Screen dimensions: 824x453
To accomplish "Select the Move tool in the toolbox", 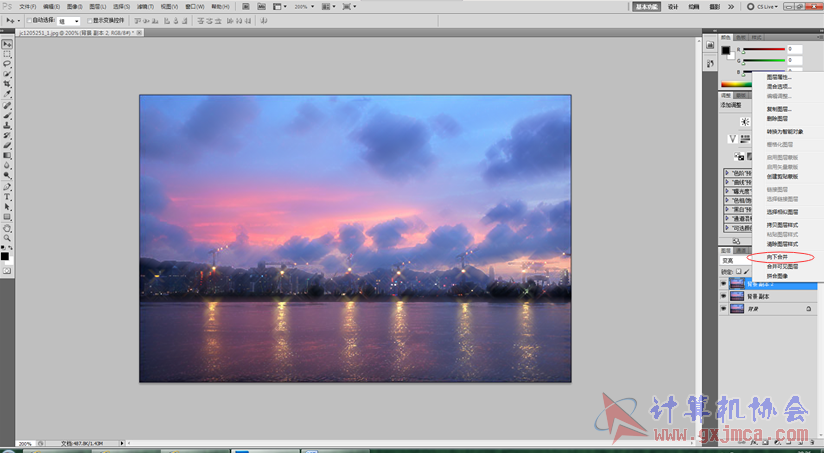I will [7, 44].
